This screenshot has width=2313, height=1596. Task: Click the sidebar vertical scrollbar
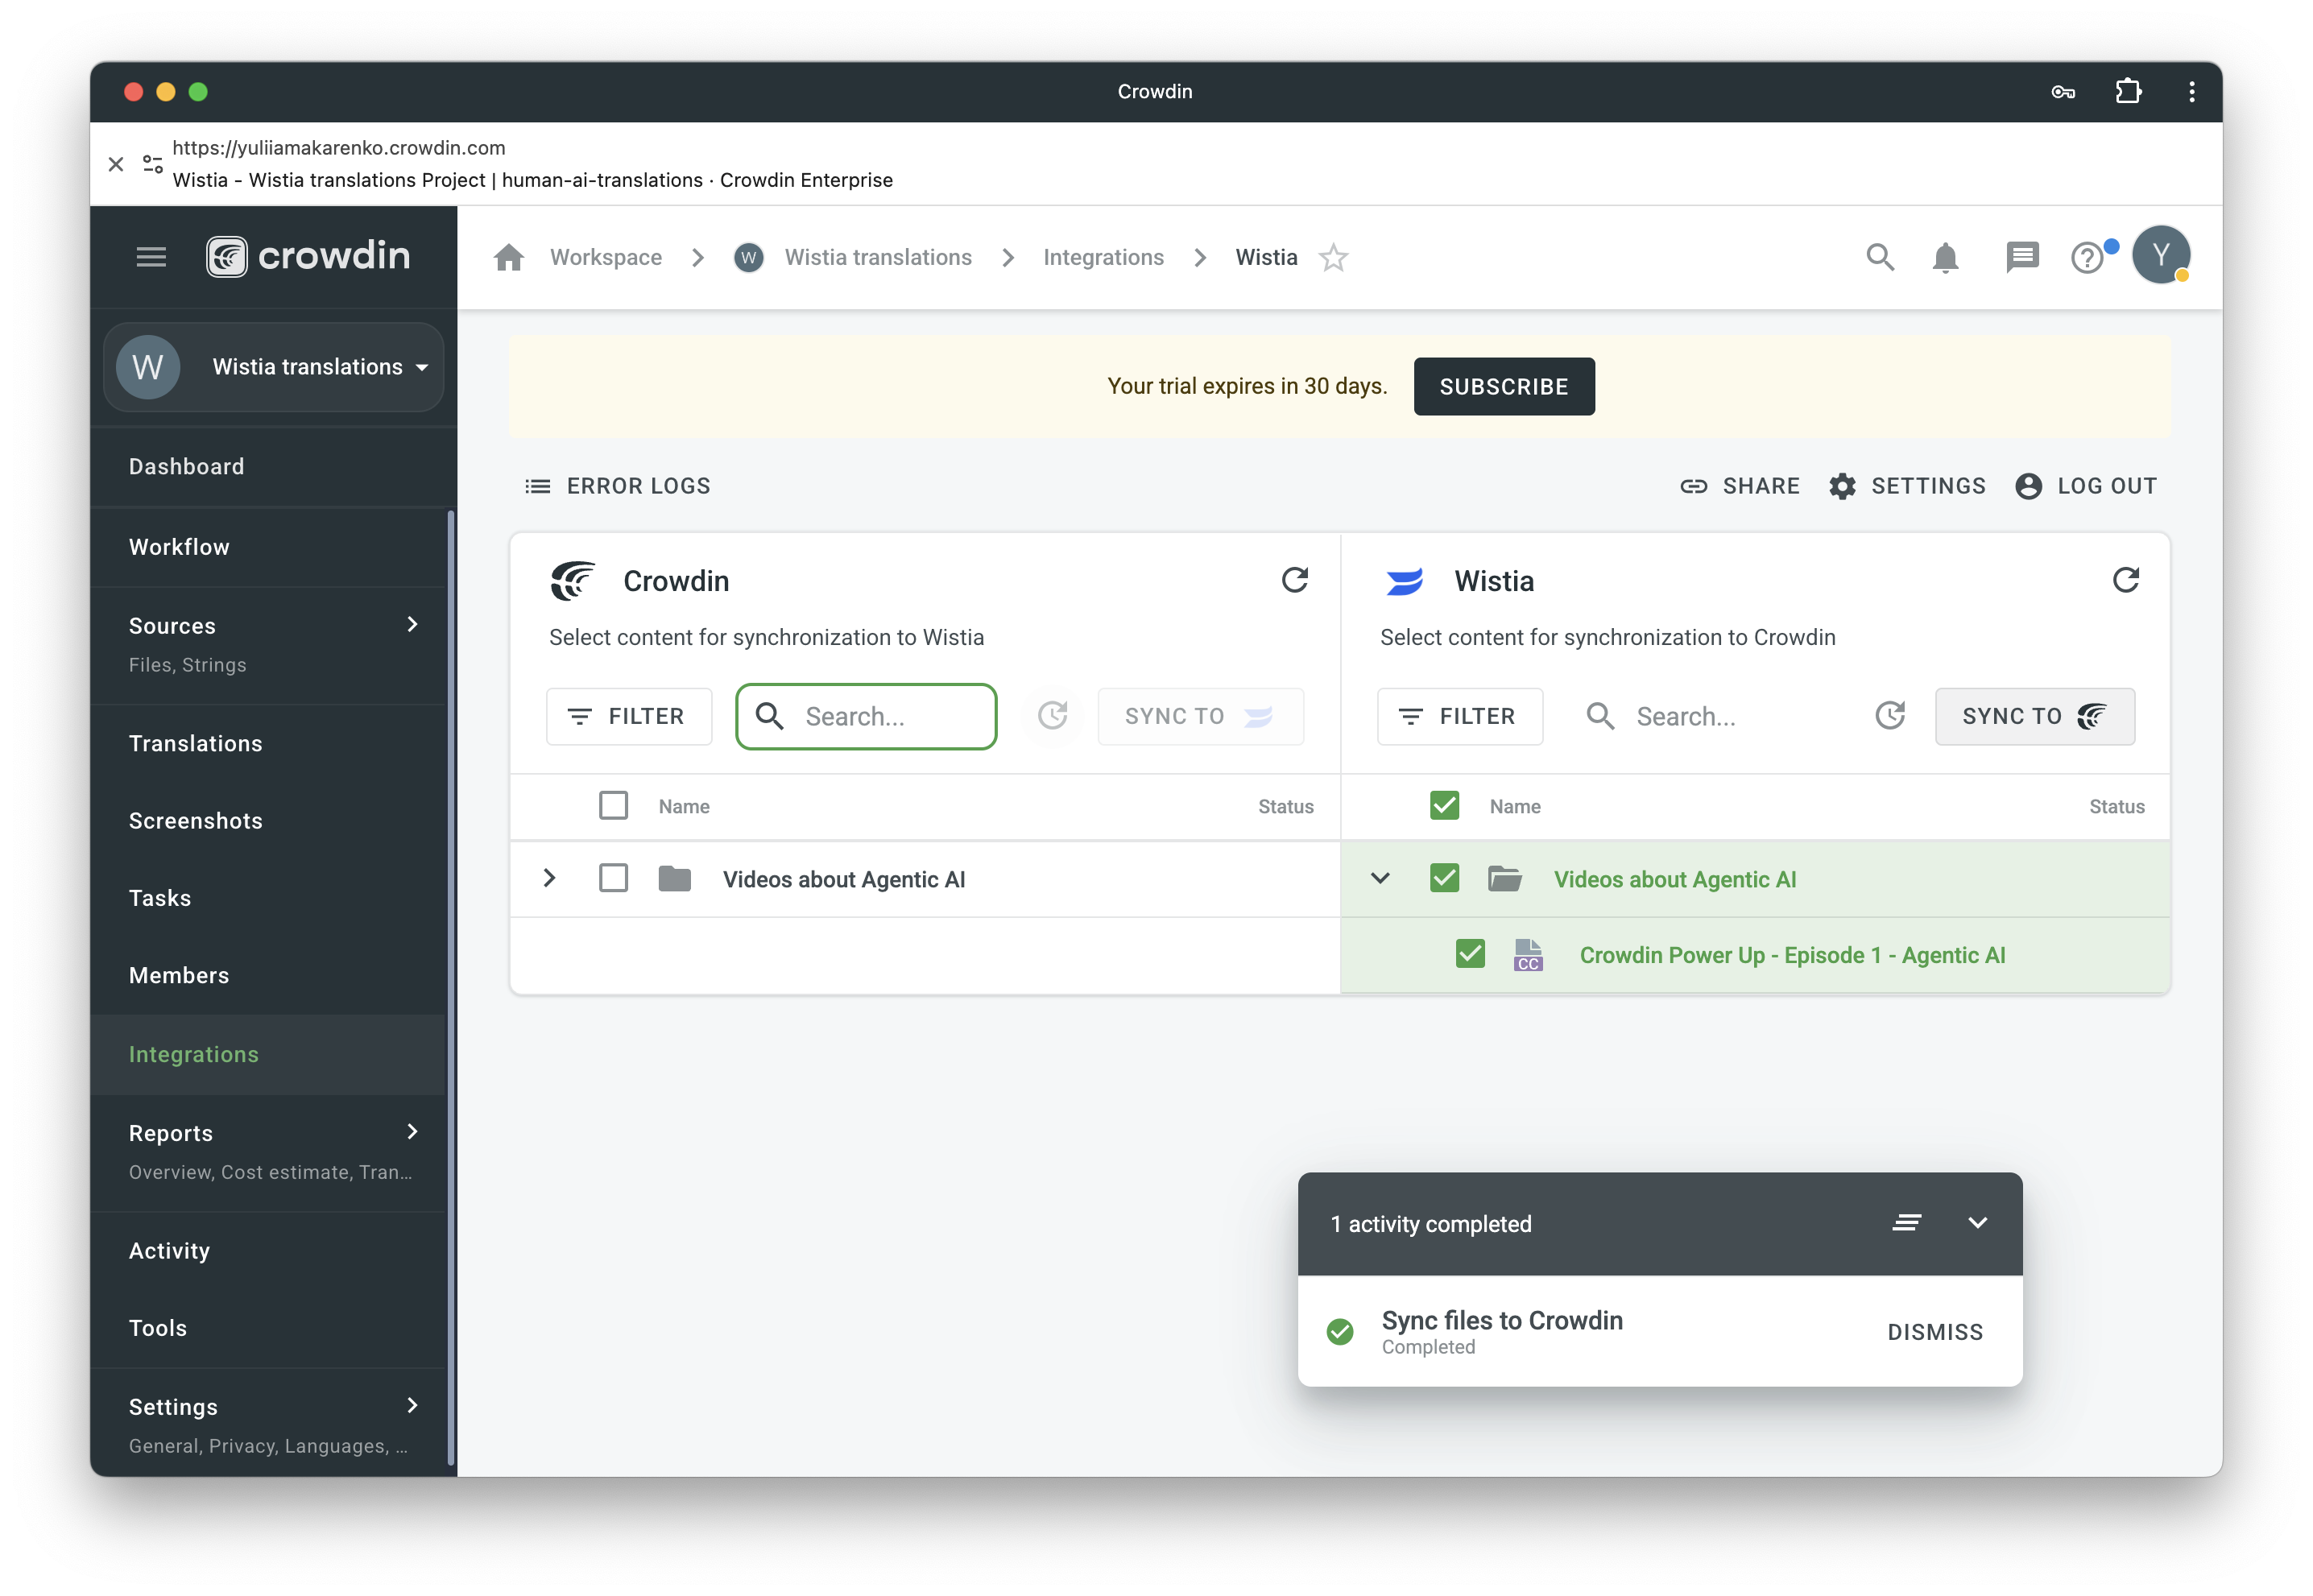pos(451,990)
